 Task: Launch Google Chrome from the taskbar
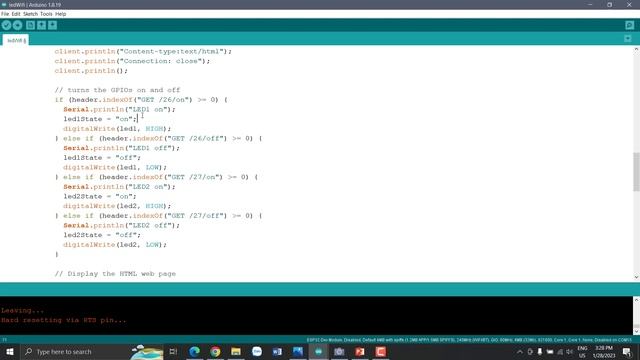(215, 351)
